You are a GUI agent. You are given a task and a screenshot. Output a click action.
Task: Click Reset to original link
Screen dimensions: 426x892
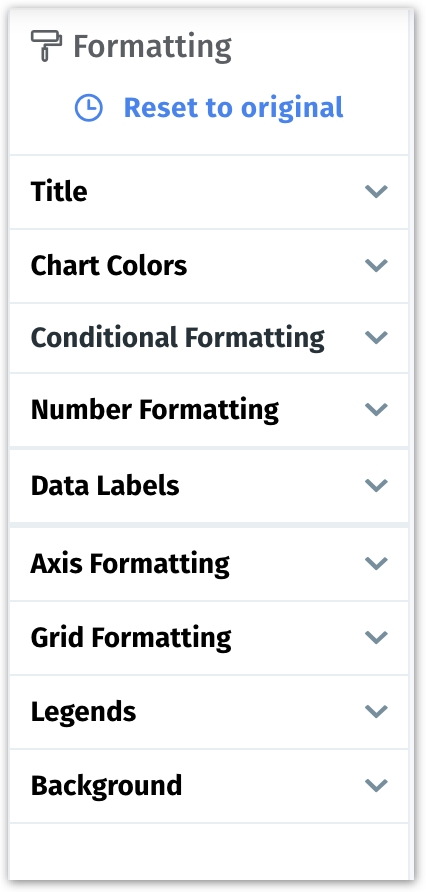click(x=233, y=108)
